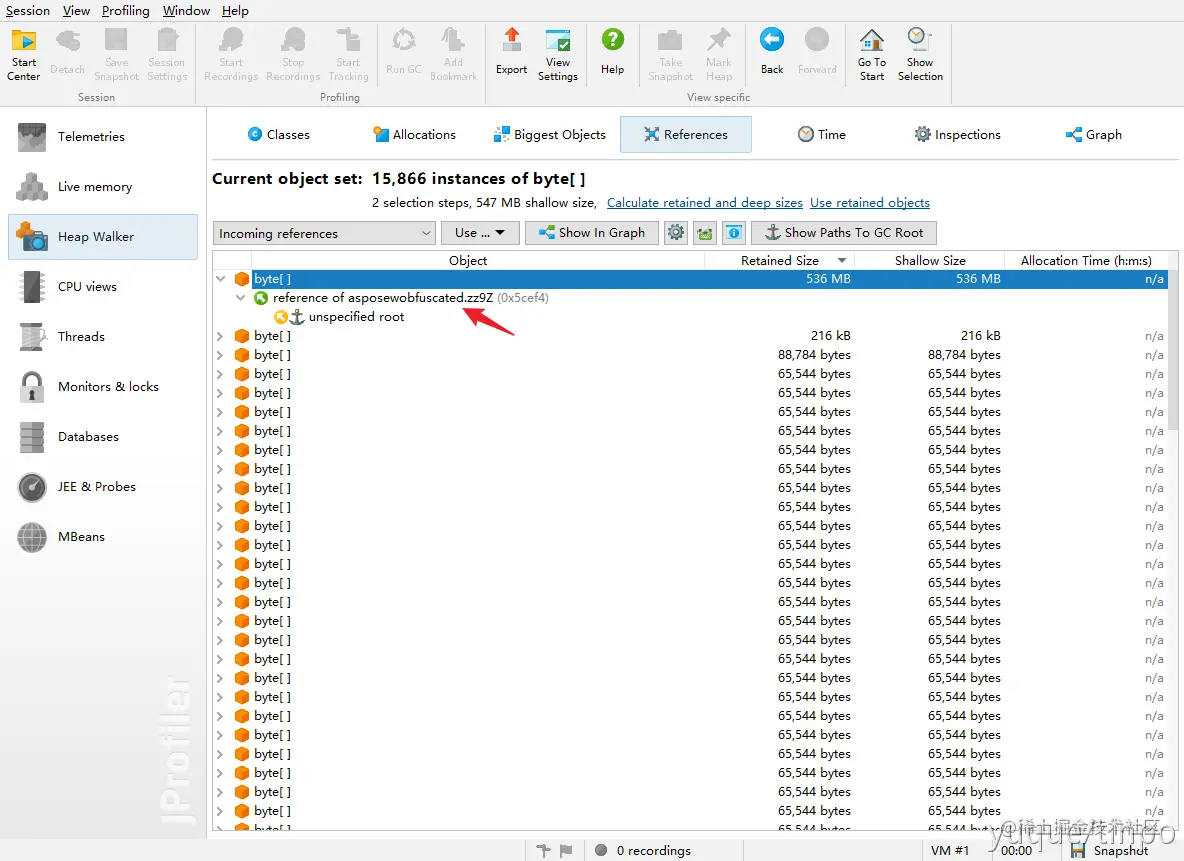Screen dimensions: 1184x861
Task: Open the Incoming references dropdown
Action: (325, 233)
